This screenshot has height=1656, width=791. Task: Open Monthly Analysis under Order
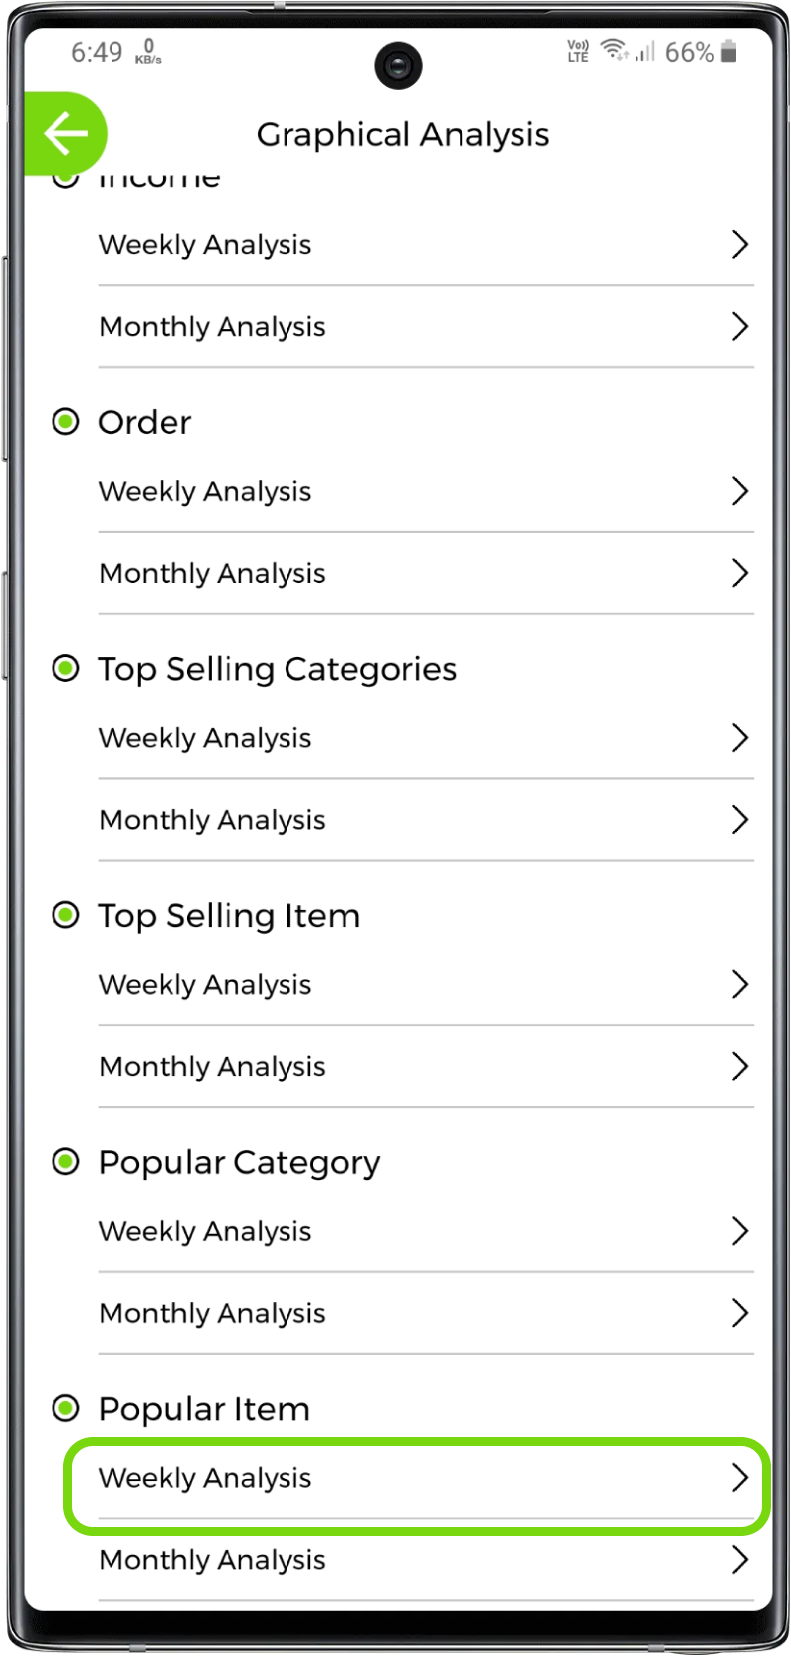pyautogui.click(x=212, y=574)
